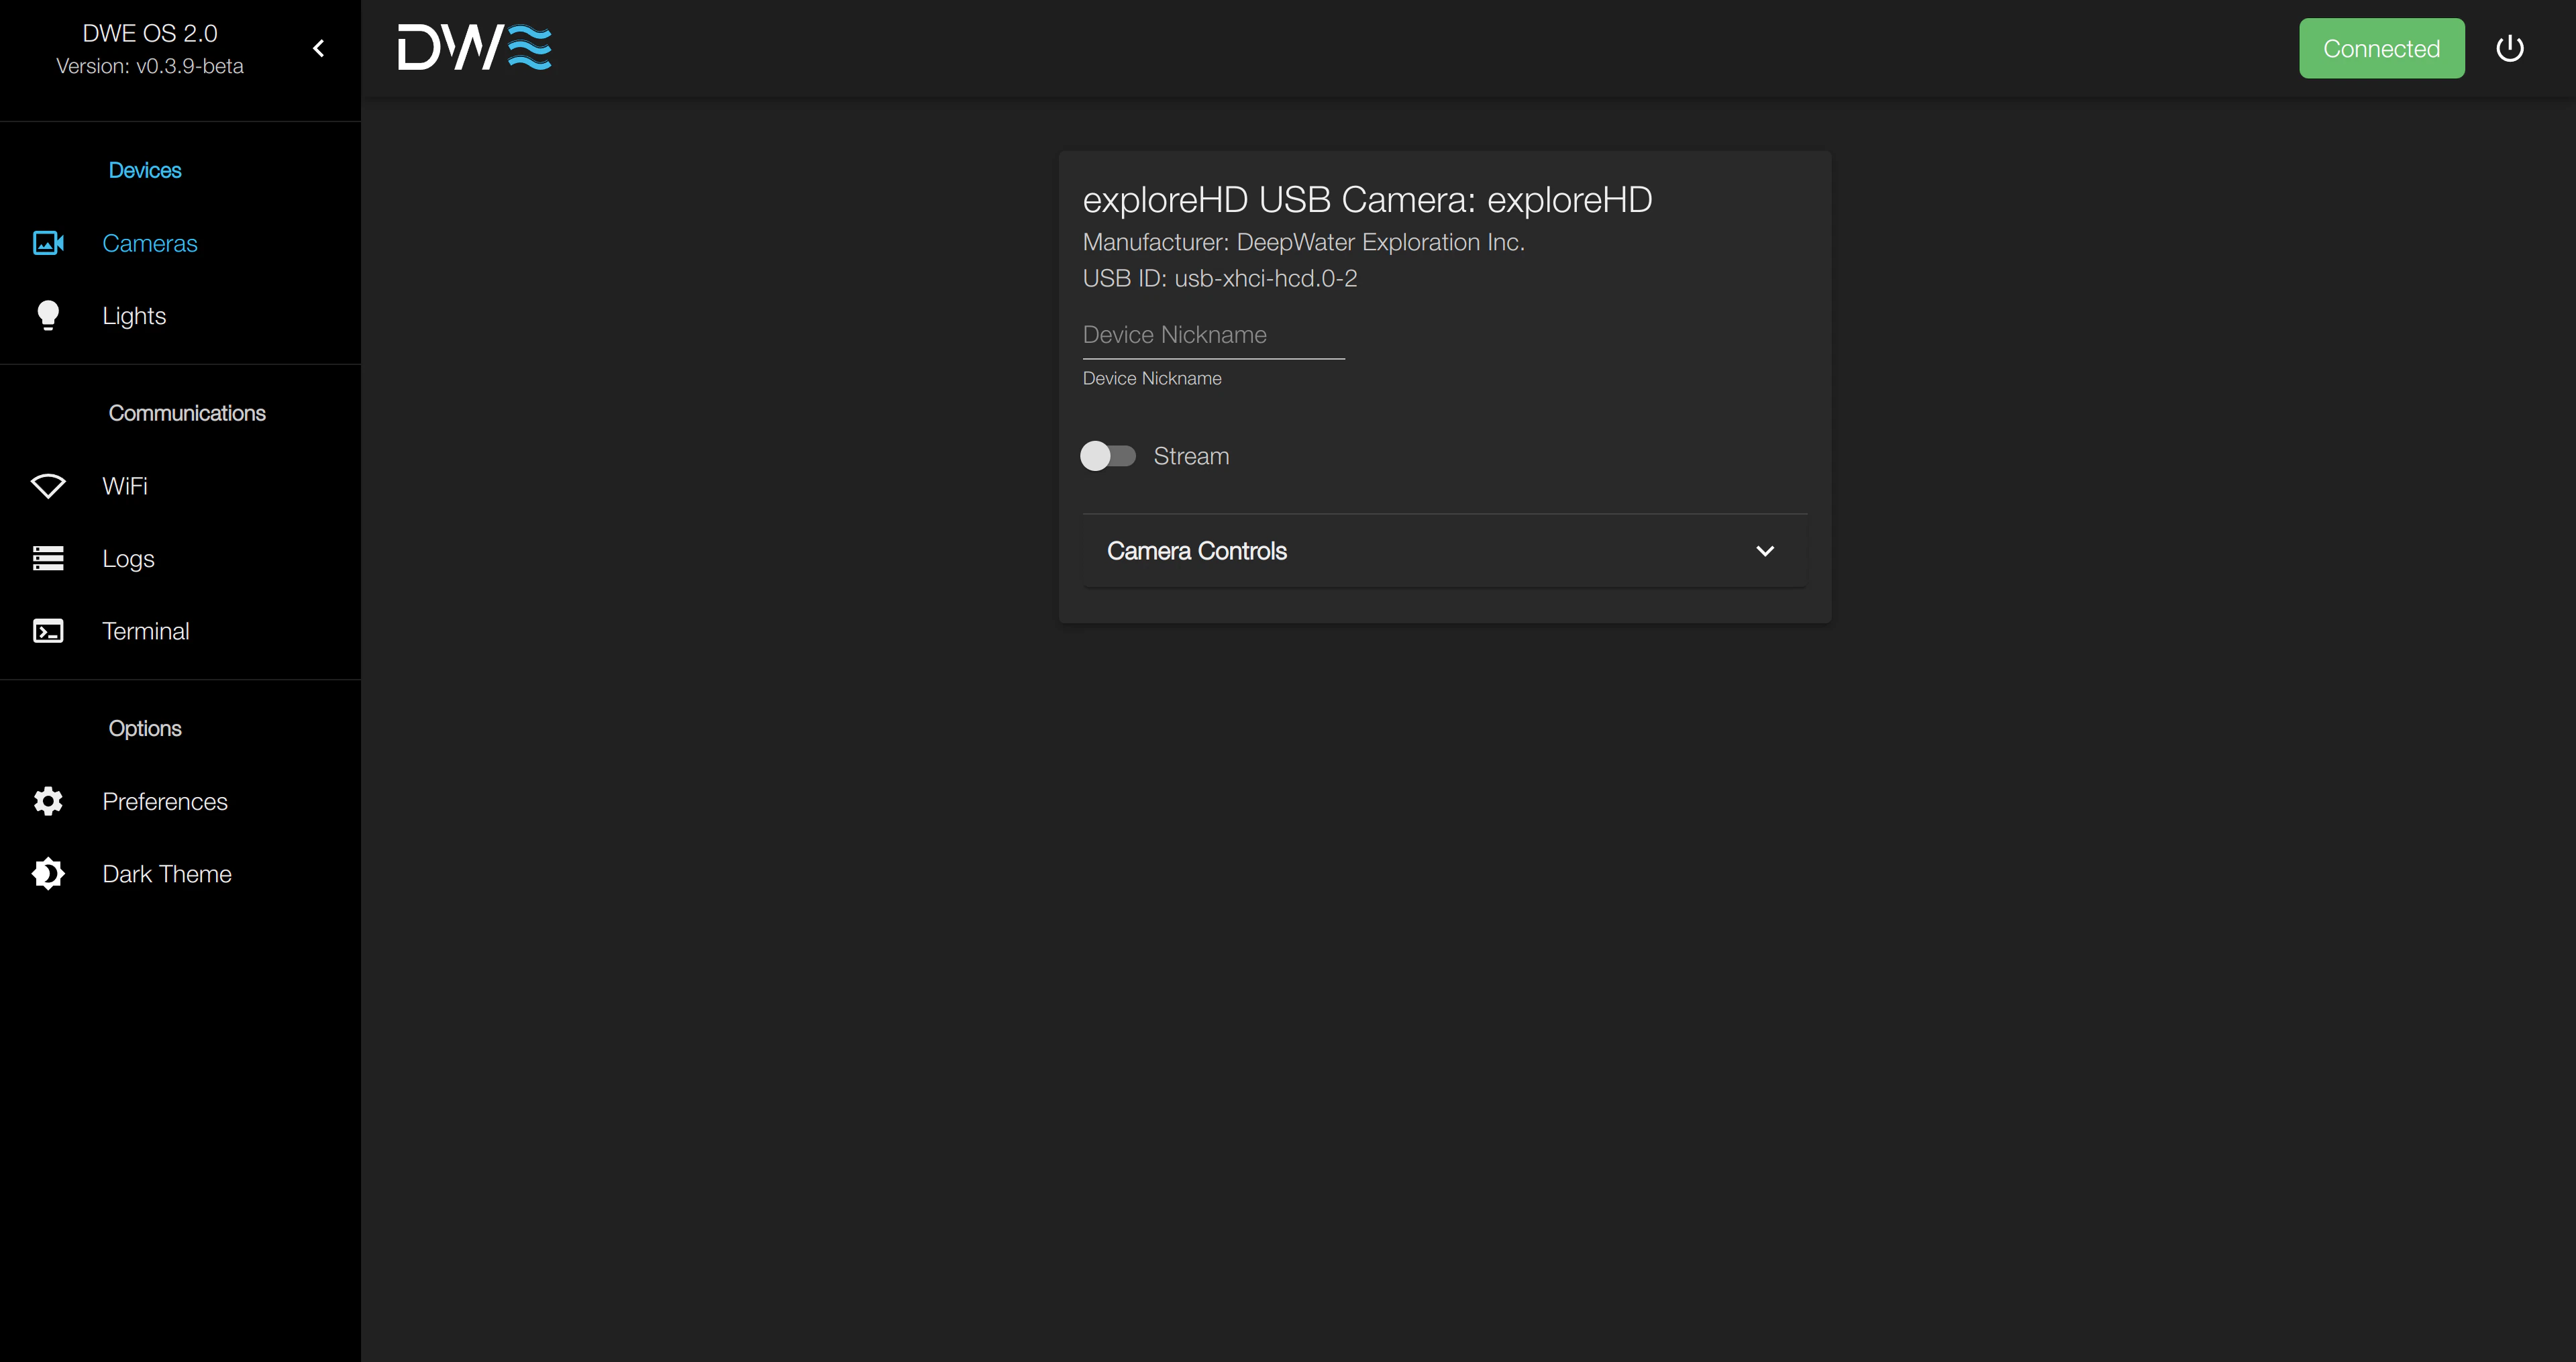Click the DWE wave logo
This screenshot has width=2576, height=1362.
click(474, 48)
